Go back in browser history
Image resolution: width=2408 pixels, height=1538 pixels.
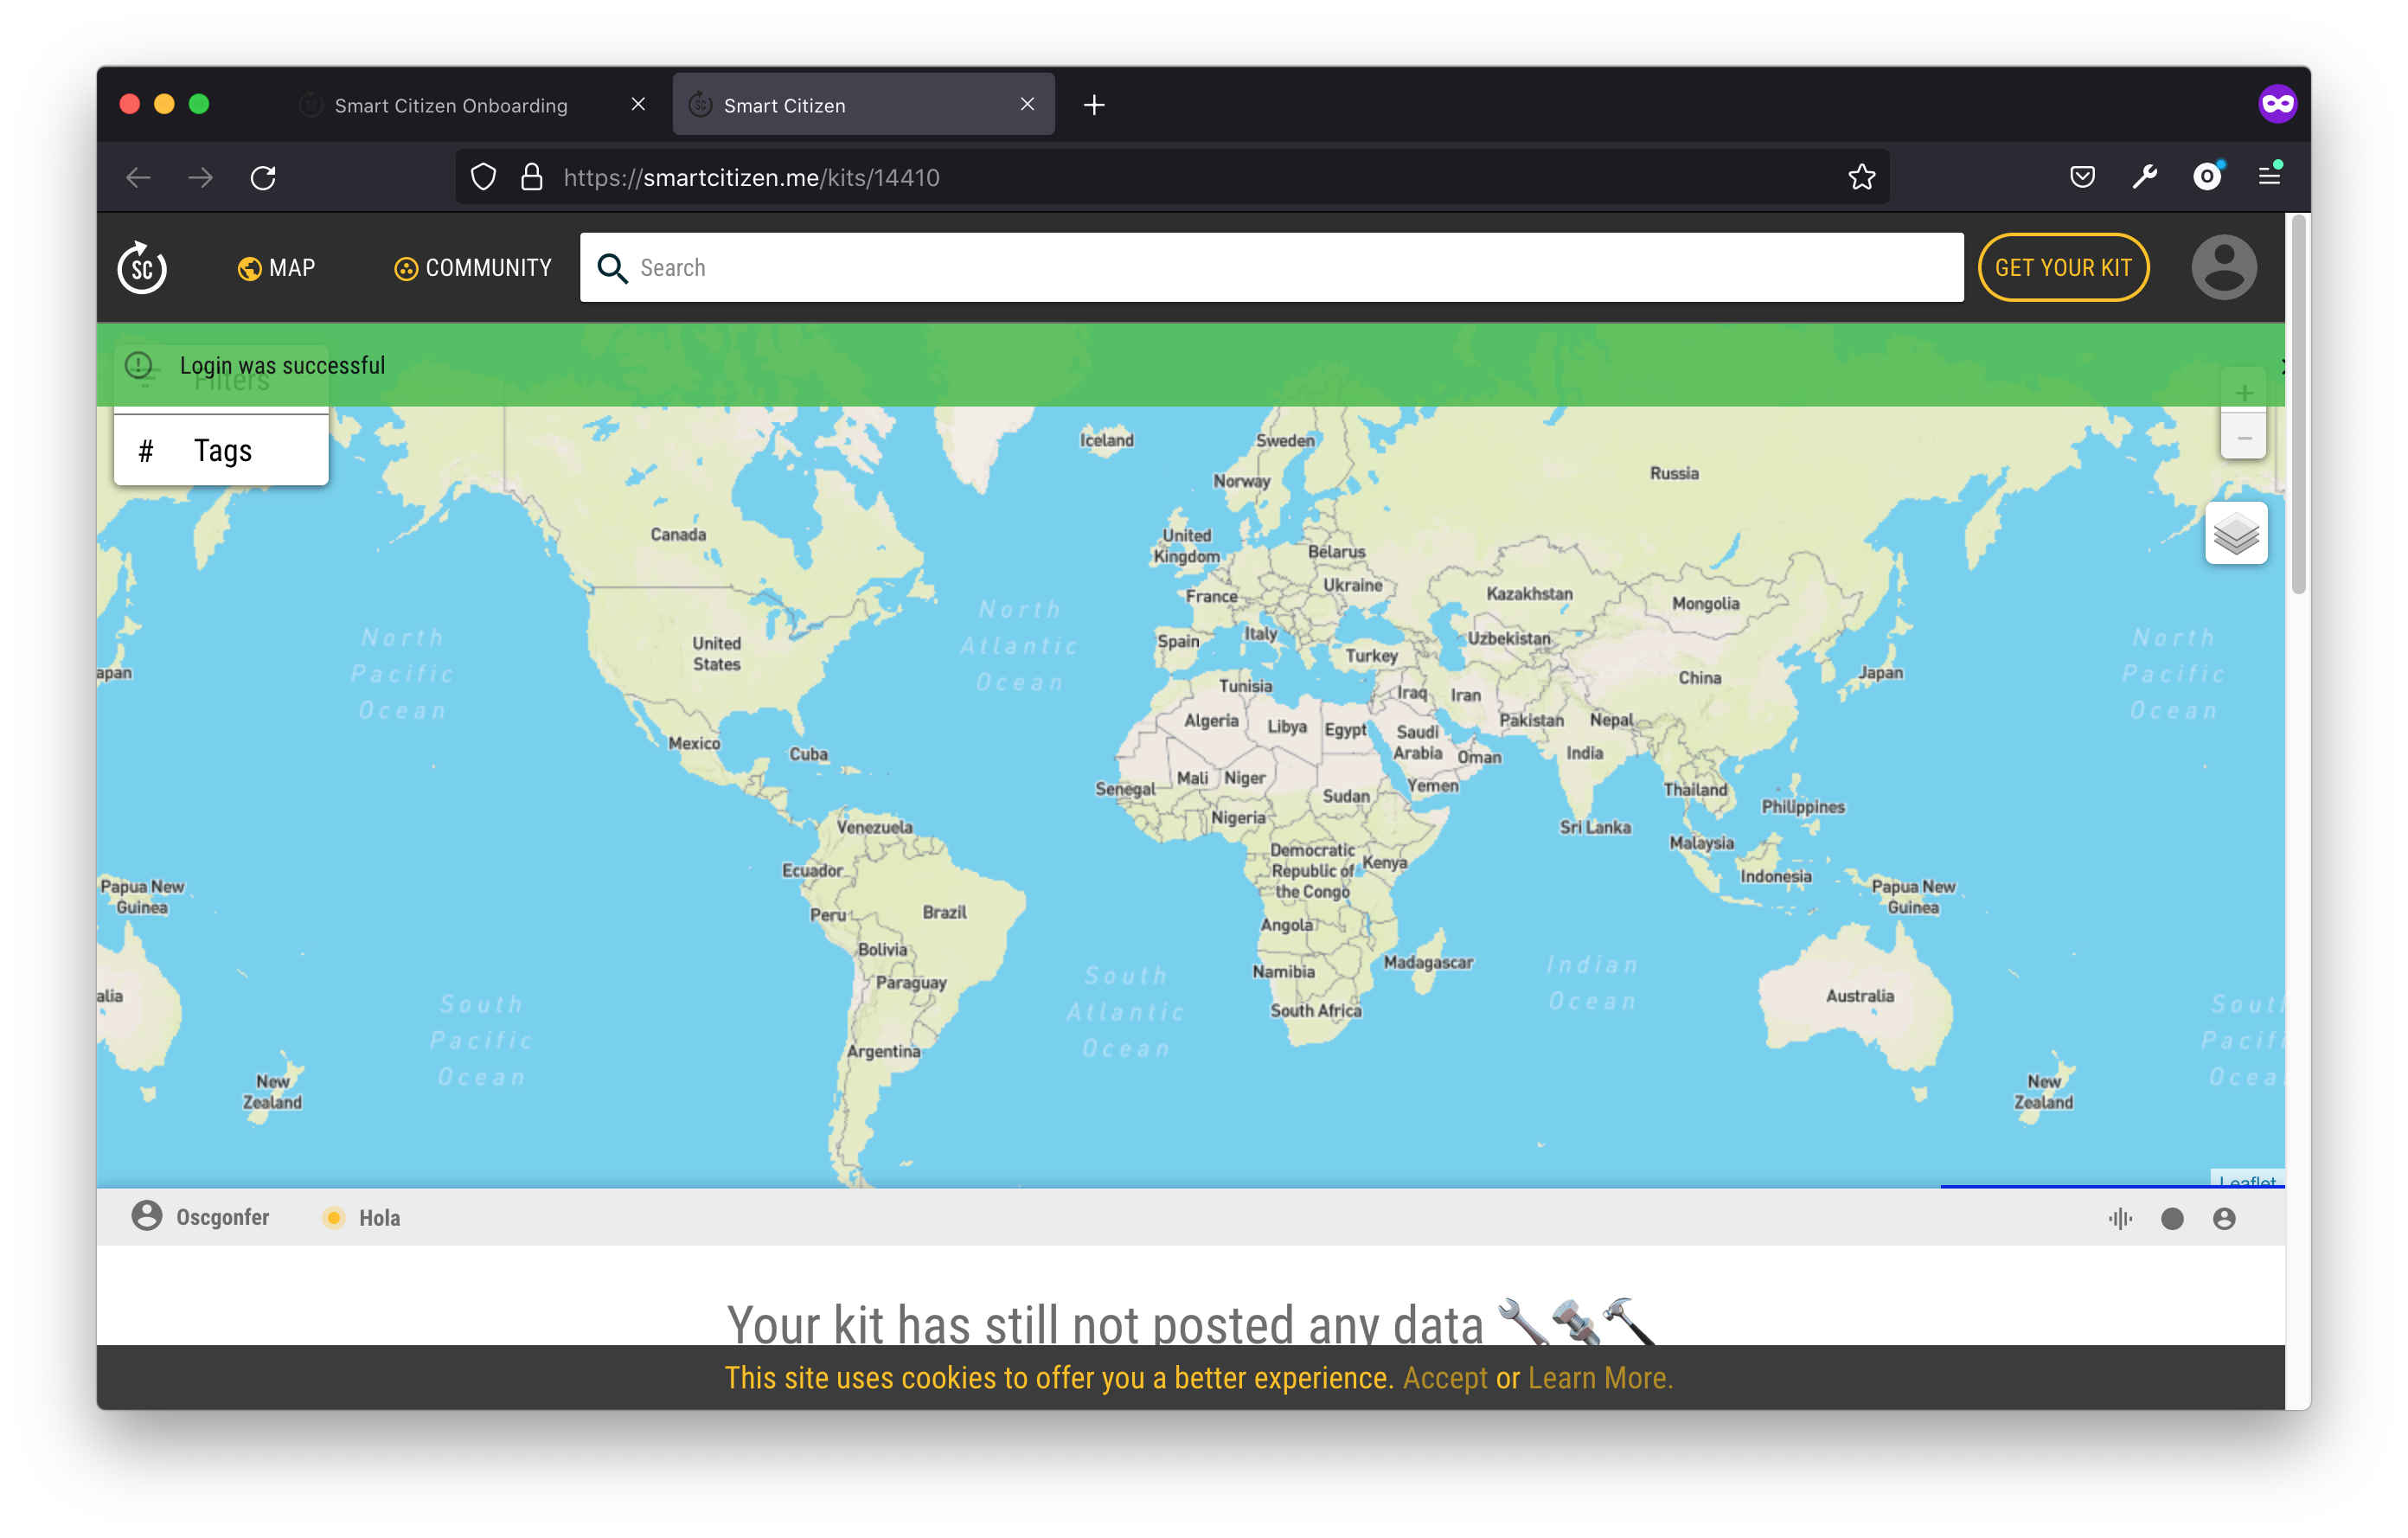(x=139, y=177)
